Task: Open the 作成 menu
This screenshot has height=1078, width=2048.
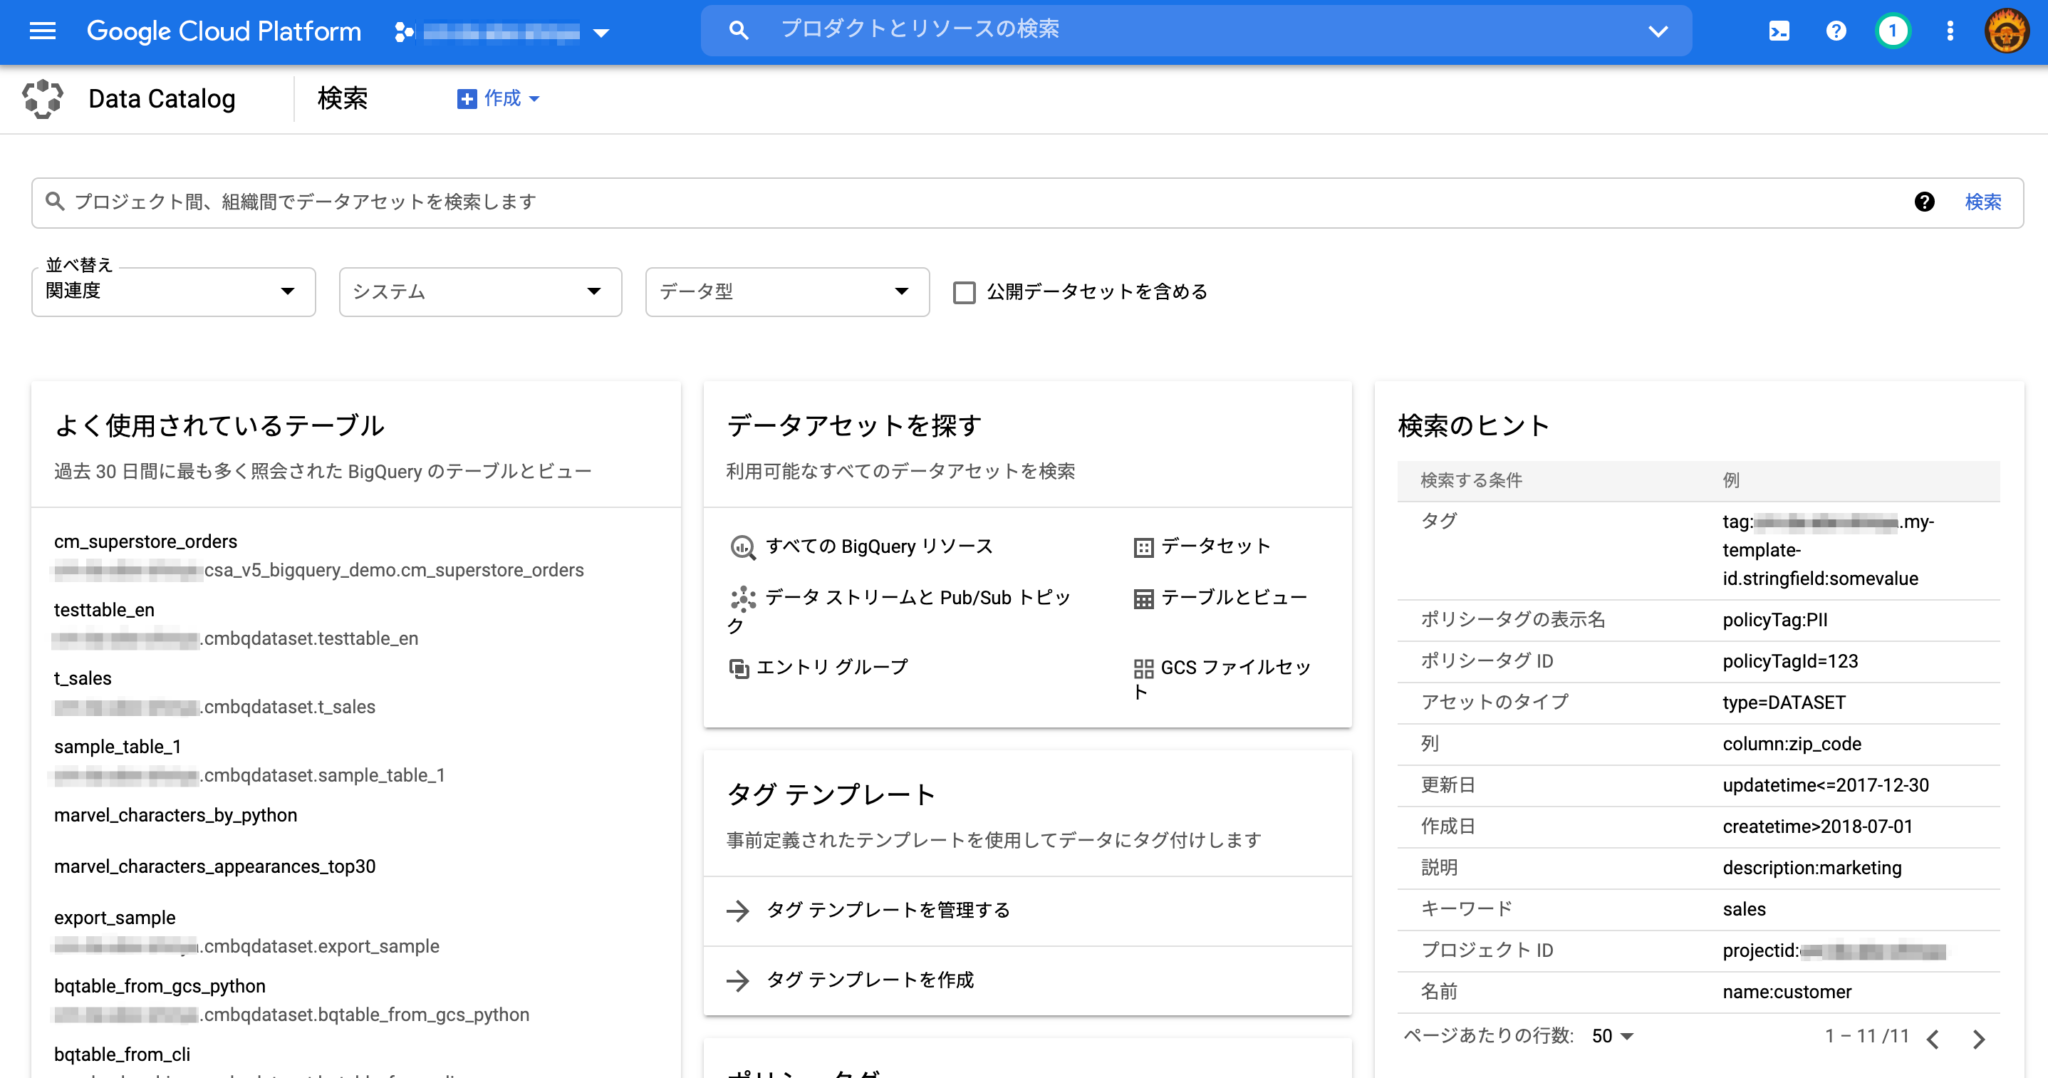Action: 498,98
